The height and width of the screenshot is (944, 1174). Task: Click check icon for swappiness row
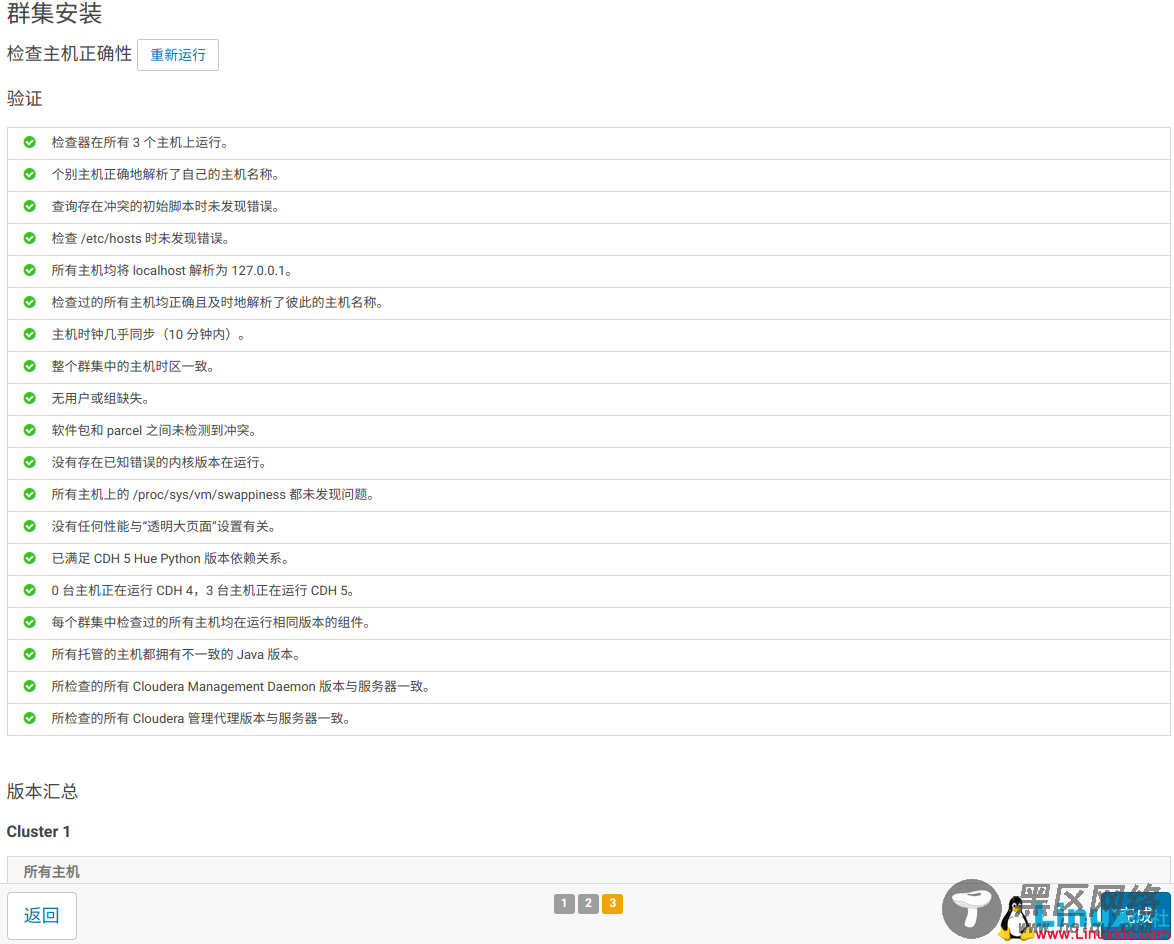tap(29, 494)
